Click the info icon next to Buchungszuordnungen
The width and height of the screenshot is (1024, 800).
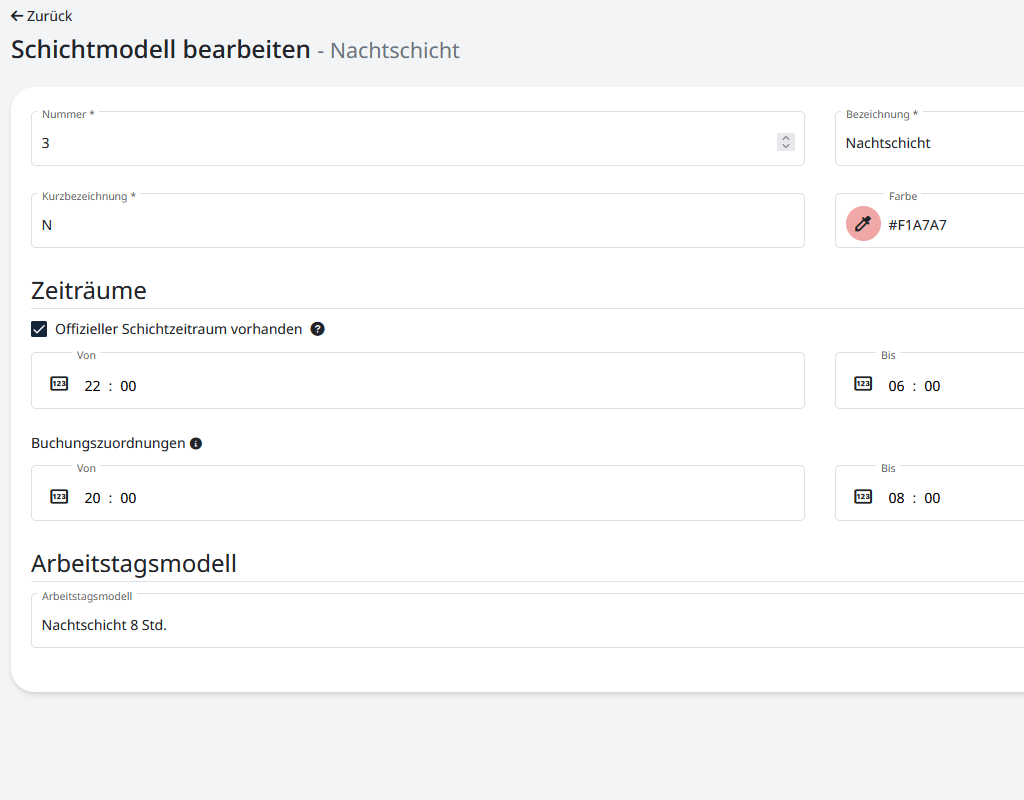[195, 443]
